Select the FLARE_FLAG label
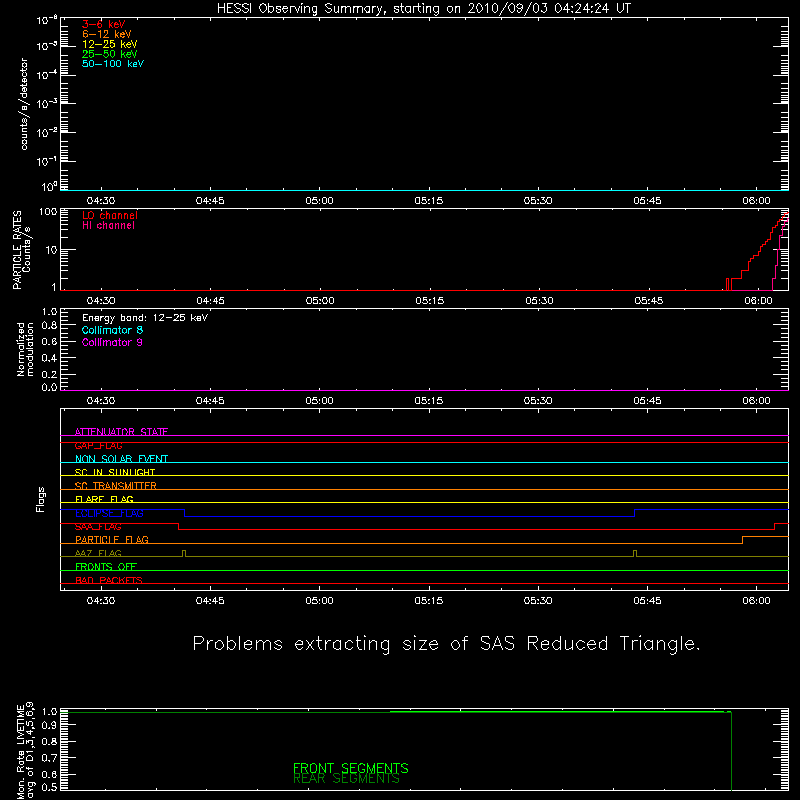 pos(104,499)
